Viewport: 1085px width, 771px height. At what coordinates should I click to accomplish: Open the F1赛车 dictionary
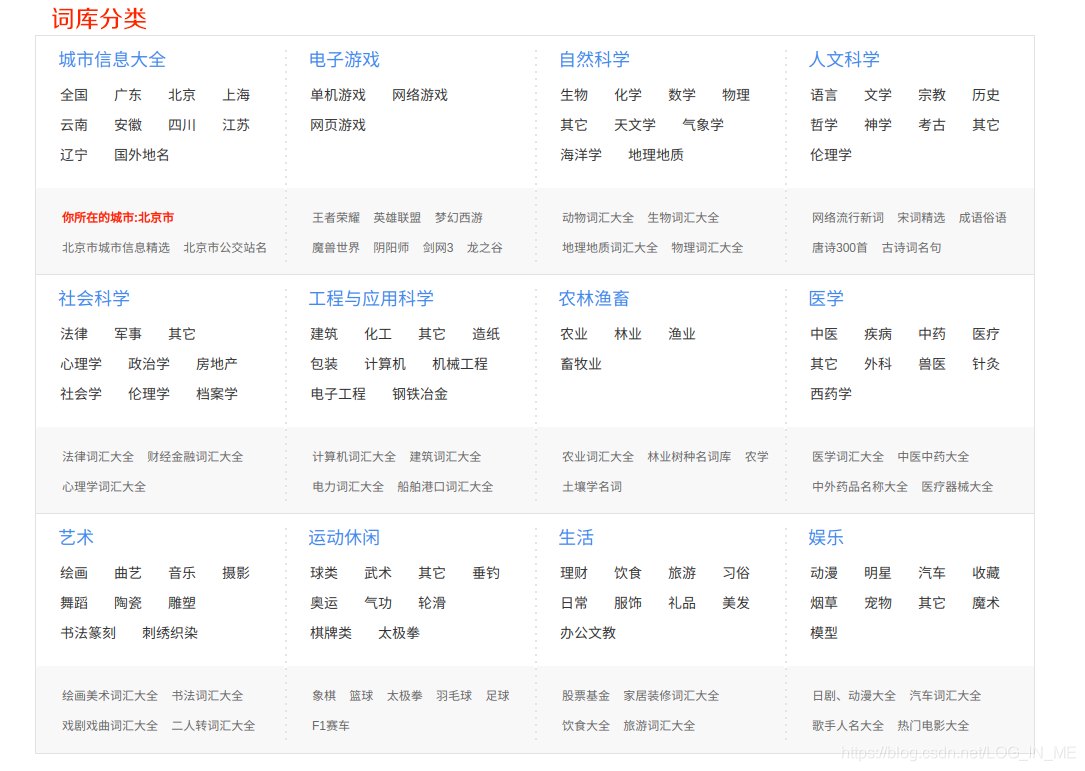tap(331, 726)
